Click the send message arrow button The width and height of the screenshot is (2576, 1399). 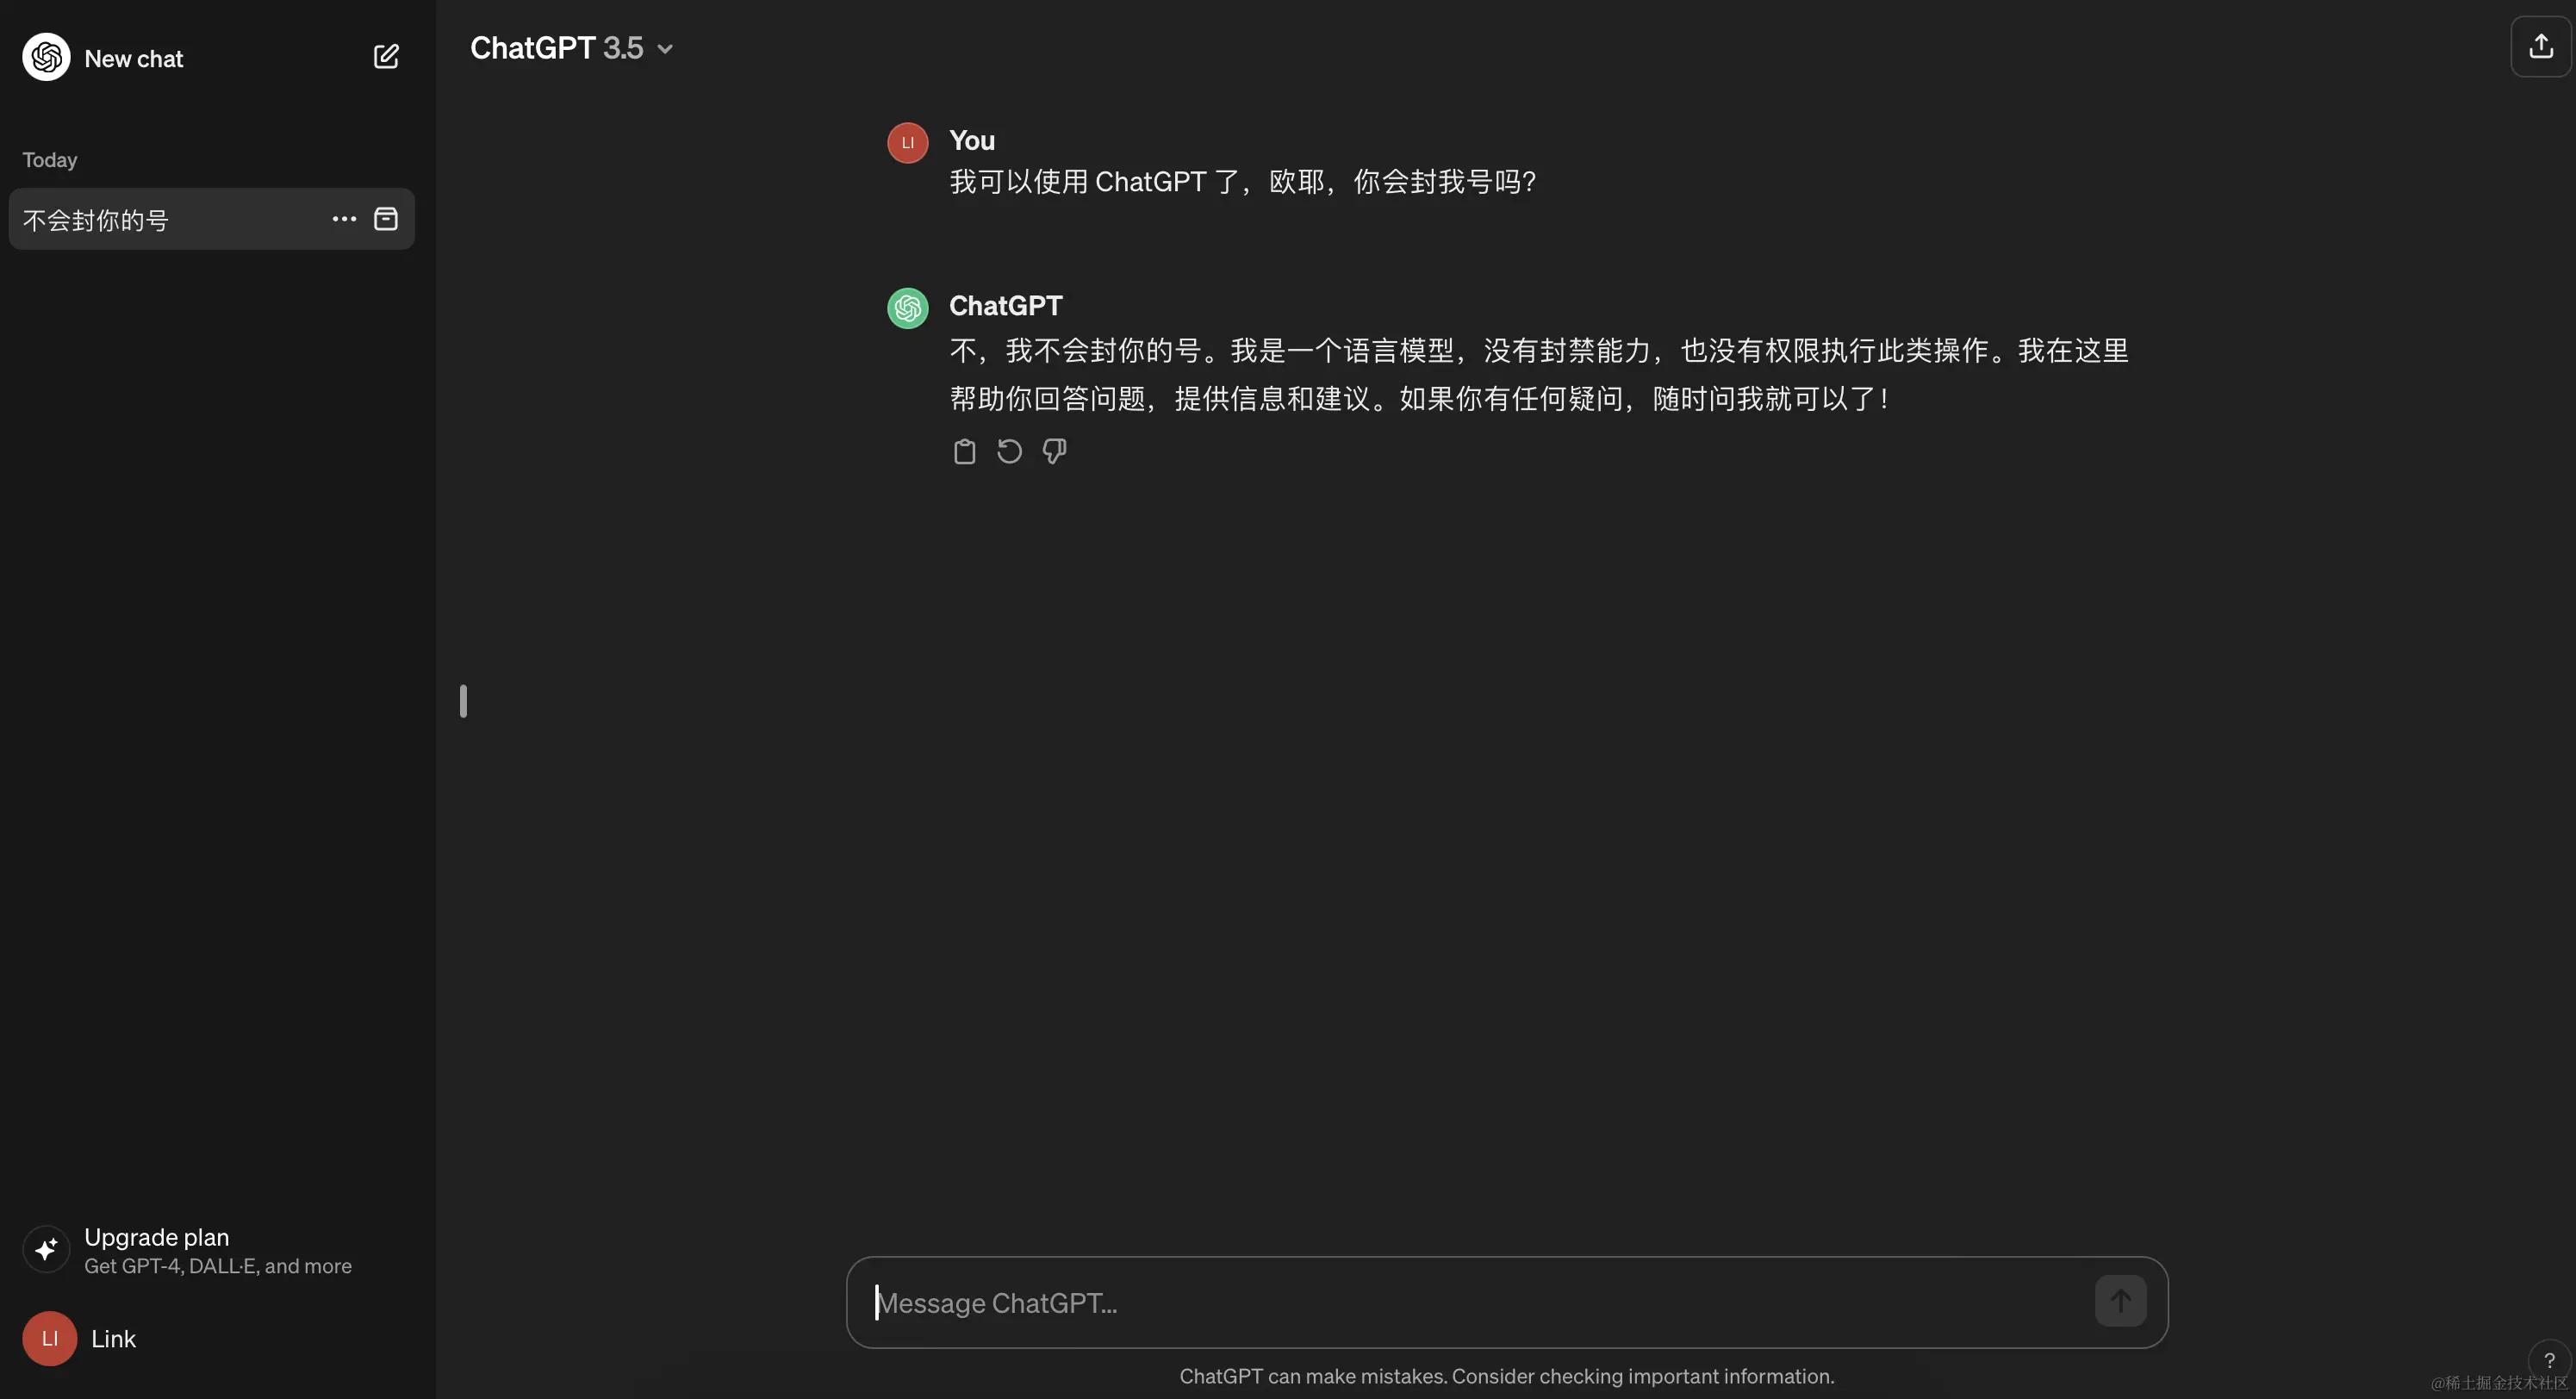(2120, 1301)
